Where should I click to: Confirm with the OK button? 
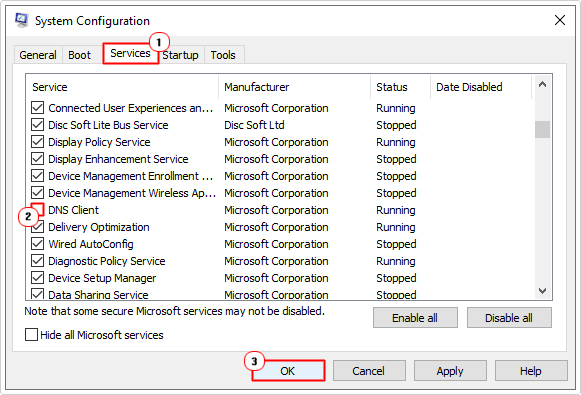tap(288, 371)
